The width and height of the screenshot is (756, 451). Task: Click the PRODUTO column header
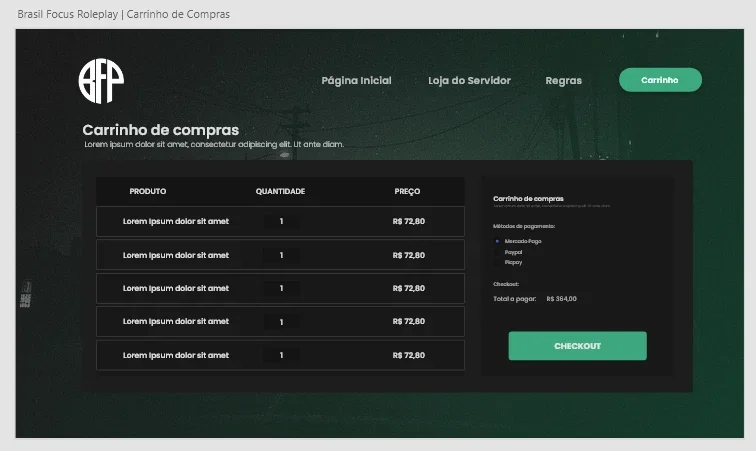pos(148,191)
